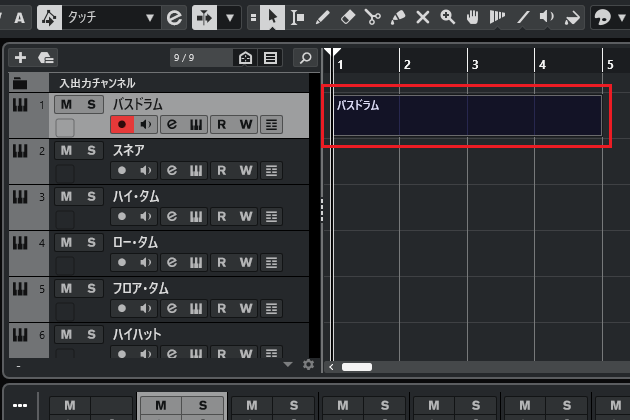The width and height of the screenshot is (630, 420).
Task: Enable Read automation on バスドラム track
Action: [x=221, y=125]
